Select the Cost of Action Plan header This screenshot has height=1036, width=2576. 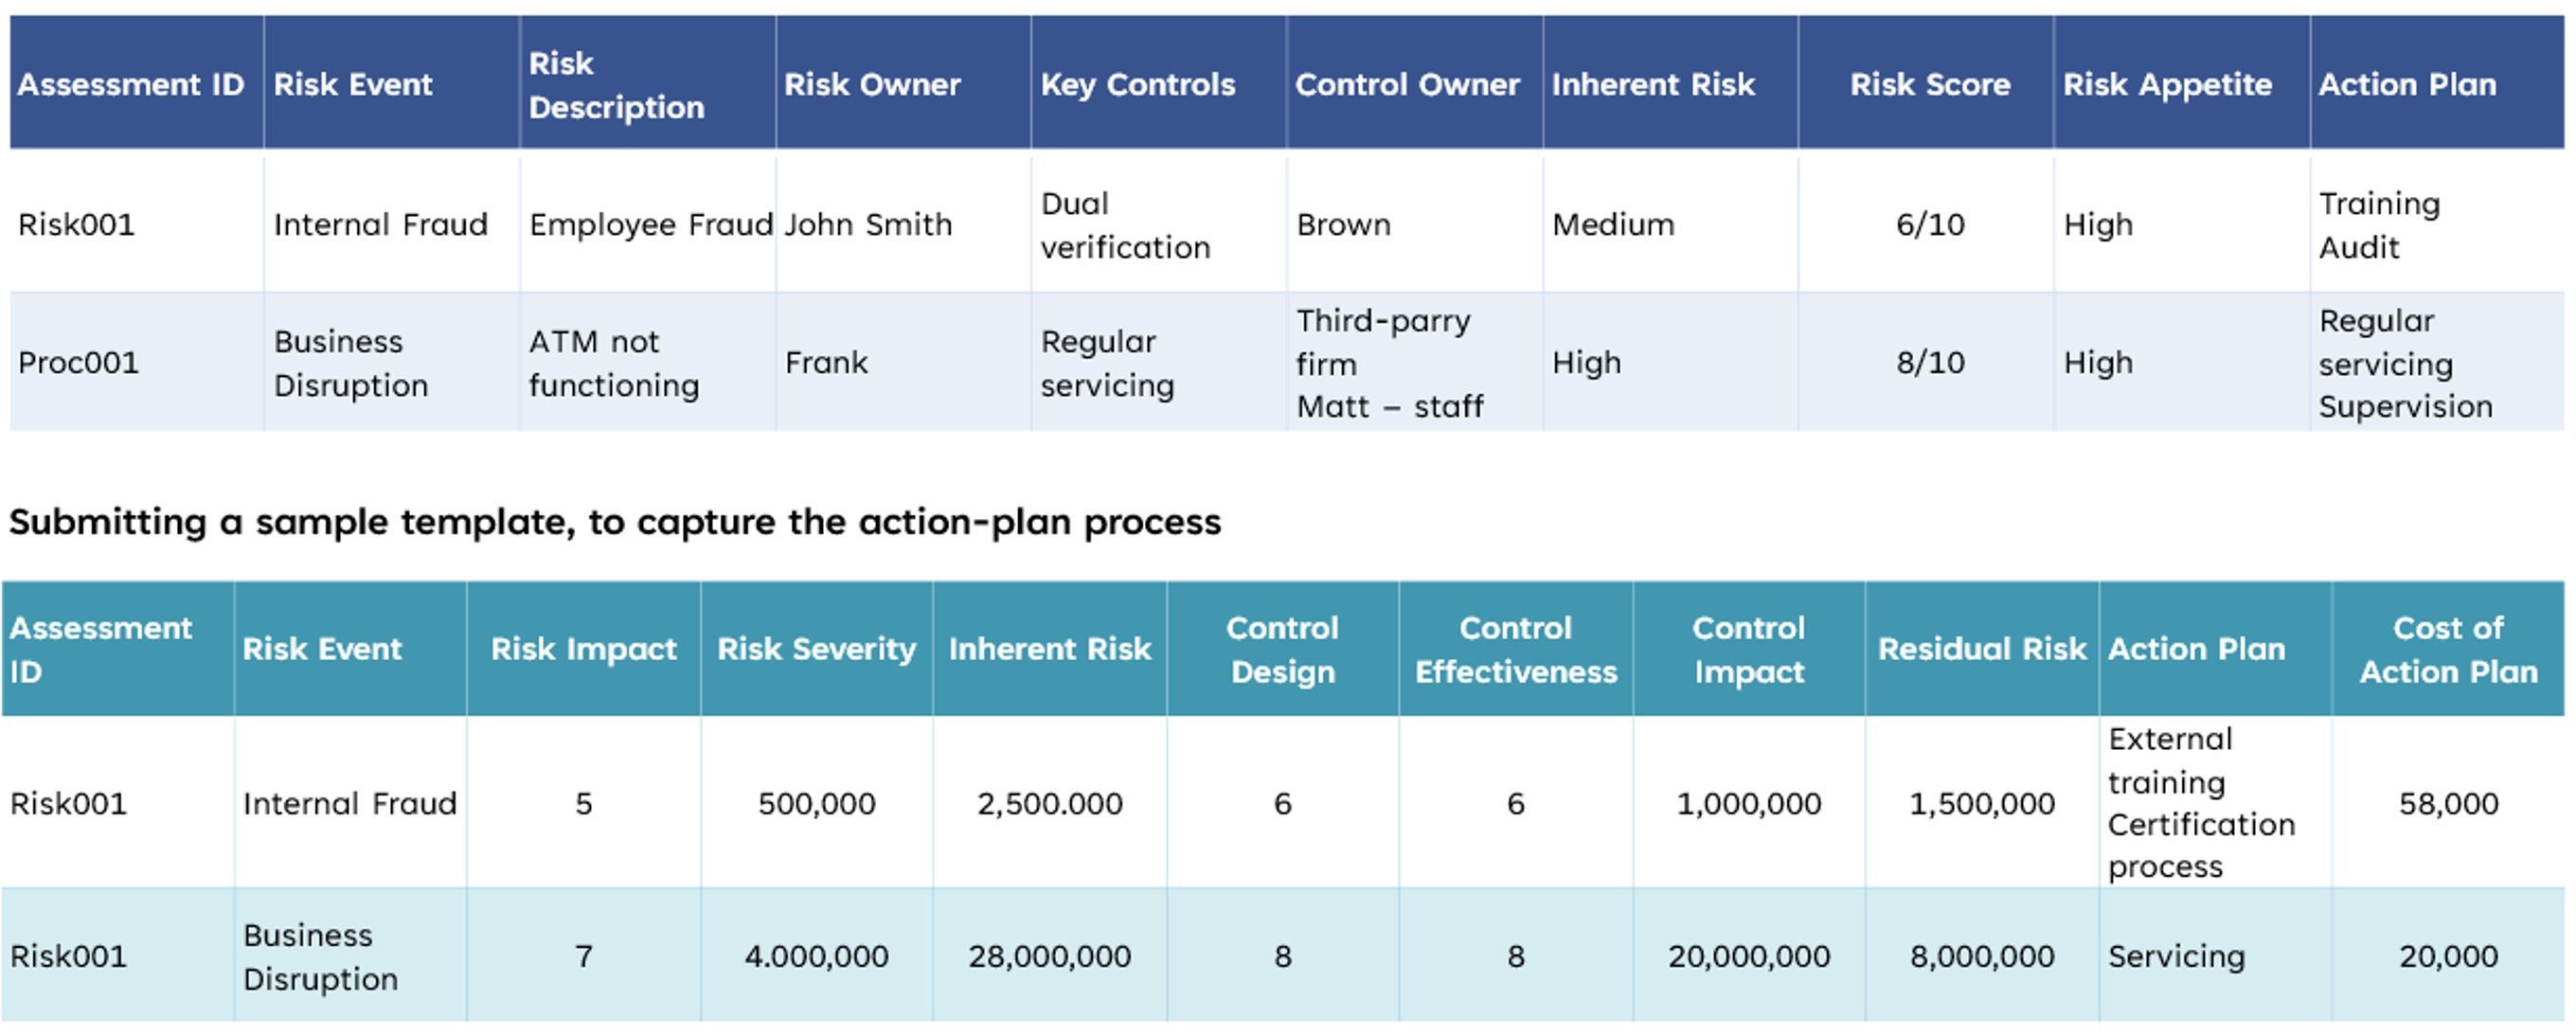(x=2447, y=649)
